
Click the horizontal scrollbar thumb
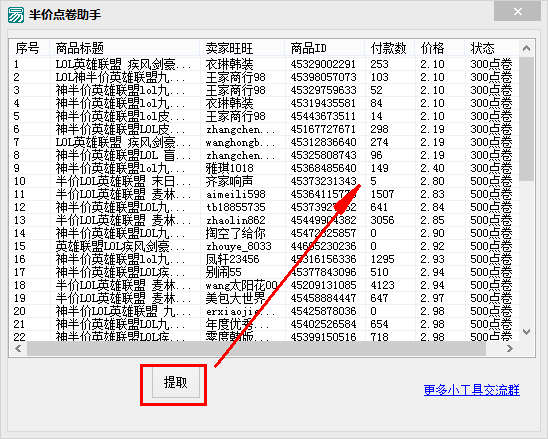pyautogui.click(x=257, y=348)
